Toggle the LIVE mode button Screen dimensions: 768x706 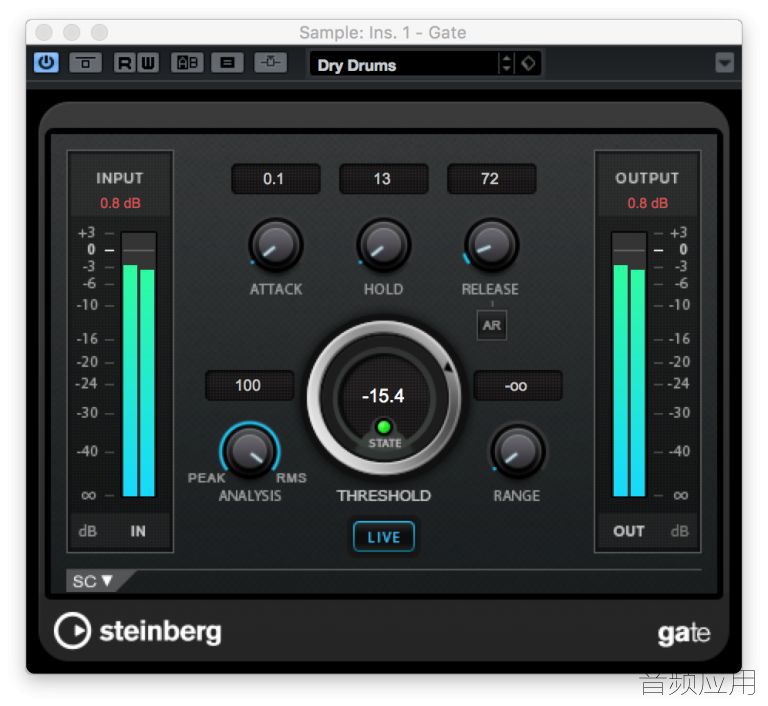coord(384,536)
